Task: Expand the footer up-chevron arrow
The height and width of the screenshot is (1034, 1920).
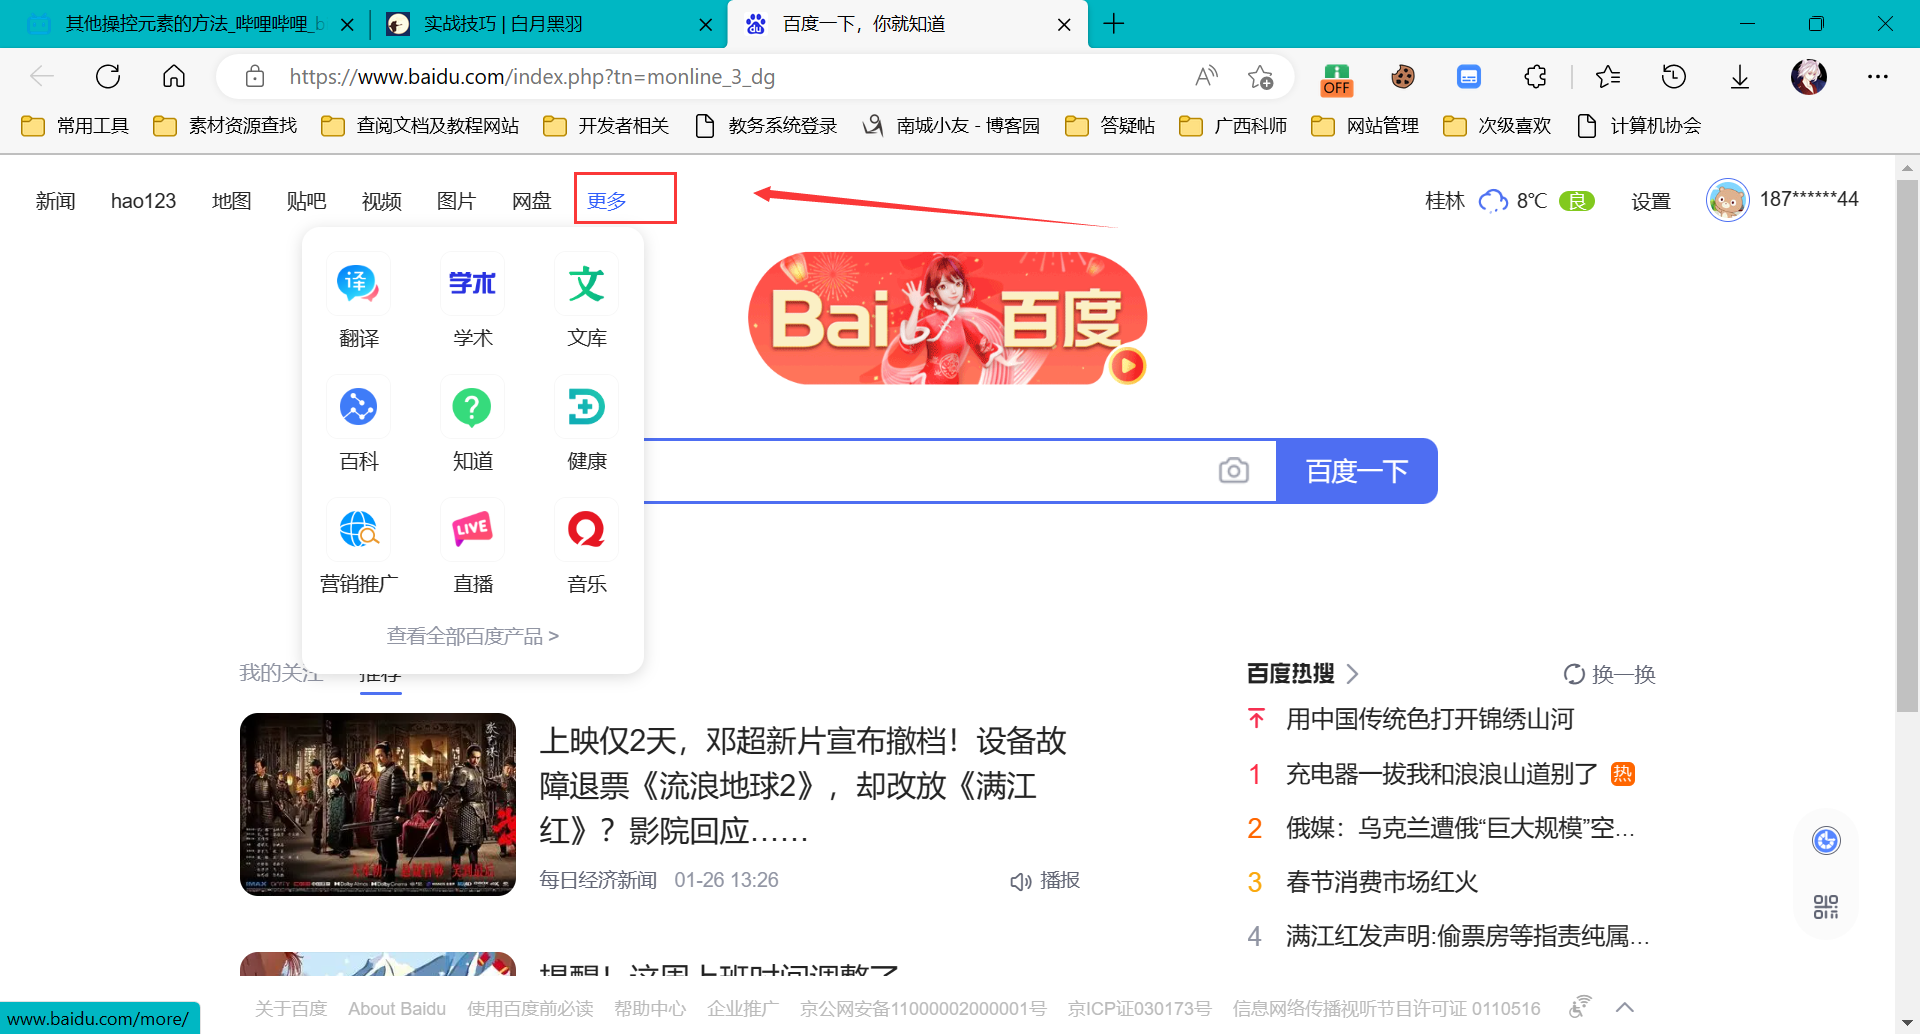Action: (1625, 1007)
